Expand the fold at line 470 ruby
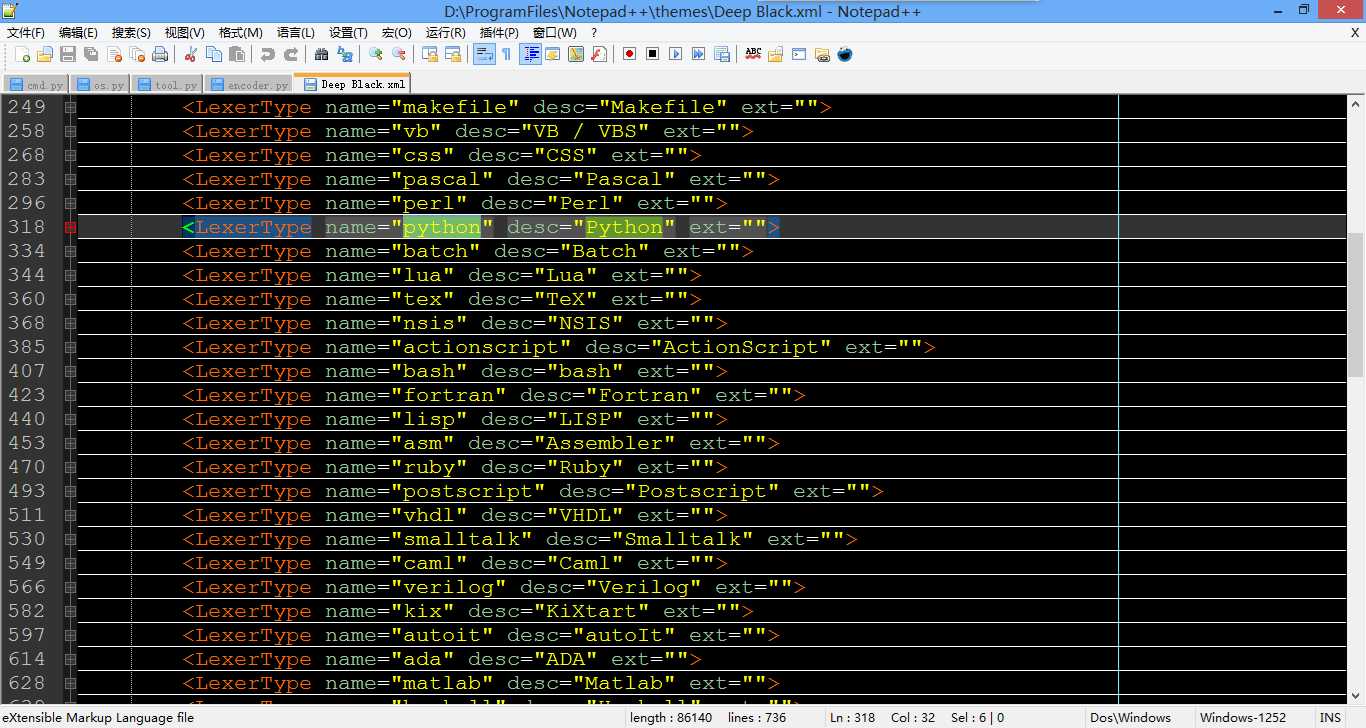The image size is (1366, 728). pos(70,467)
